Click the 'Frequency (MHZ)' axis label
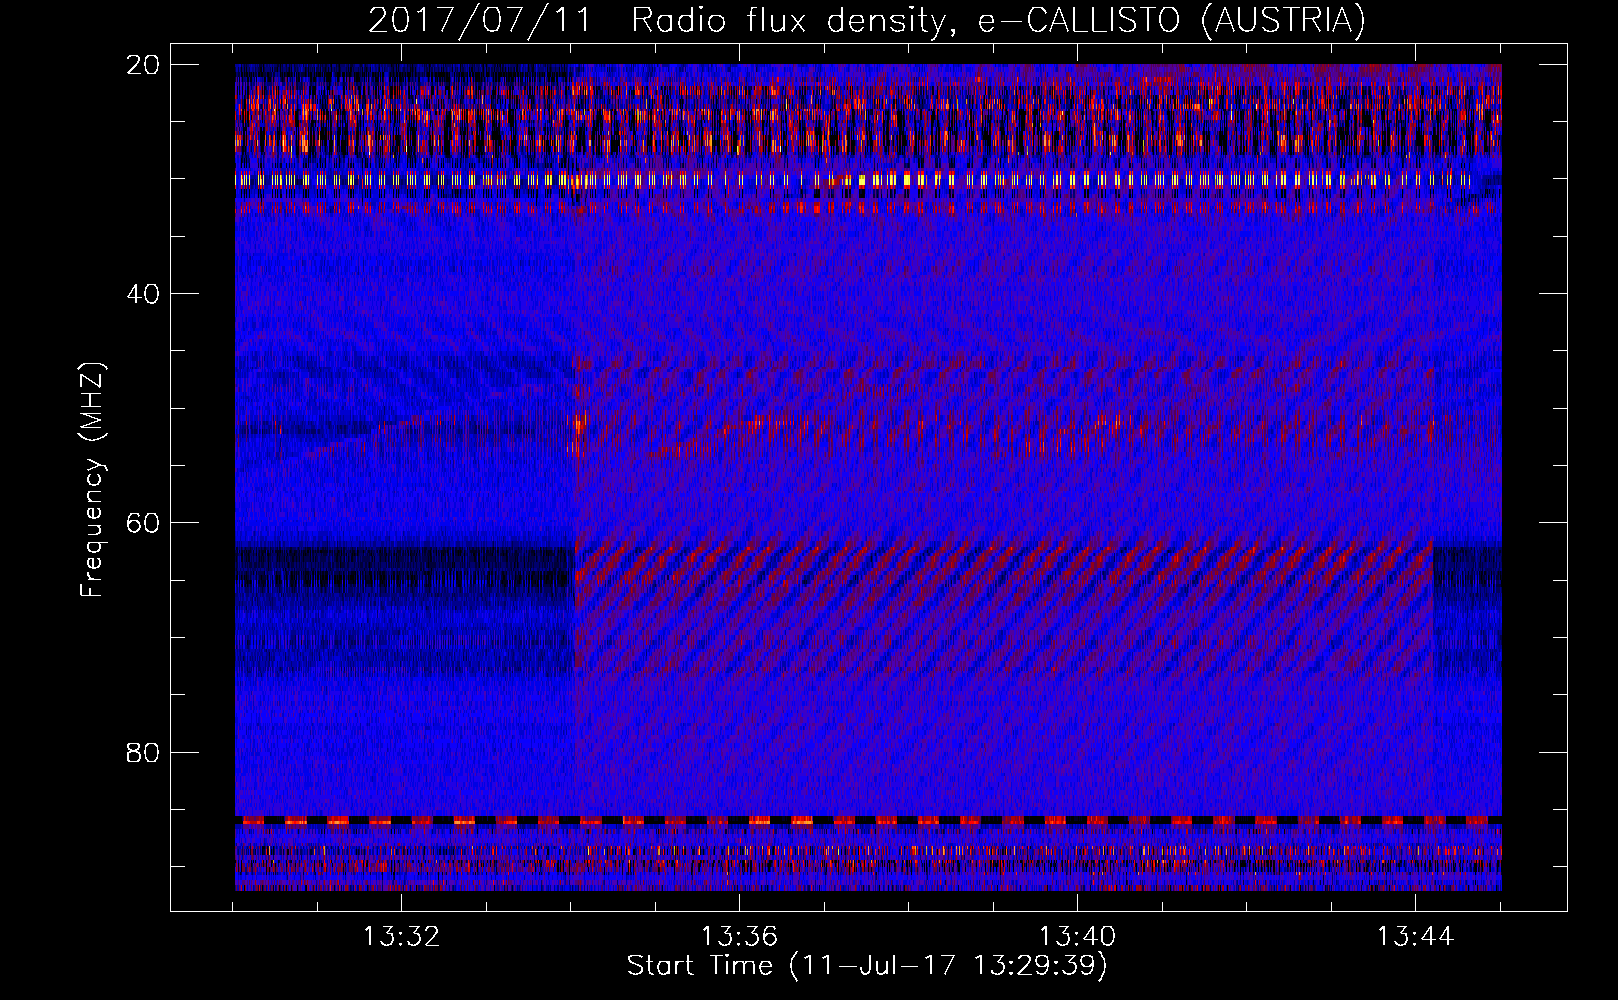This screenshot has width=1618, height=1000. pos(92,480)
